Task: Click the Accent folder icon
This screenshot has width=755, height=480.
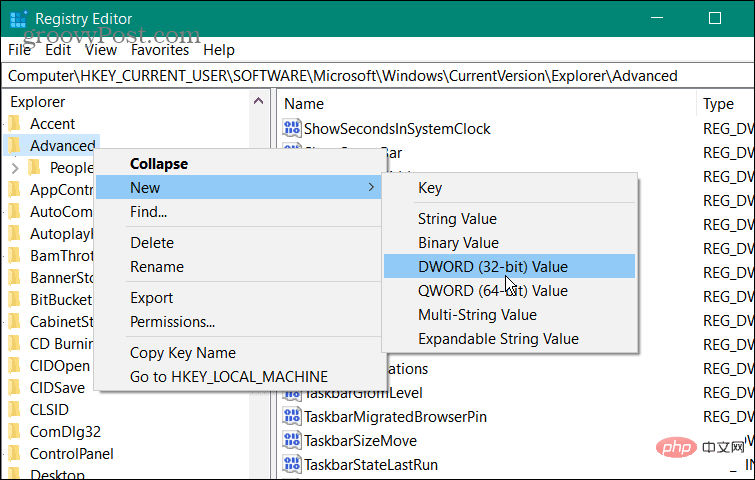Action: (14, 123)
